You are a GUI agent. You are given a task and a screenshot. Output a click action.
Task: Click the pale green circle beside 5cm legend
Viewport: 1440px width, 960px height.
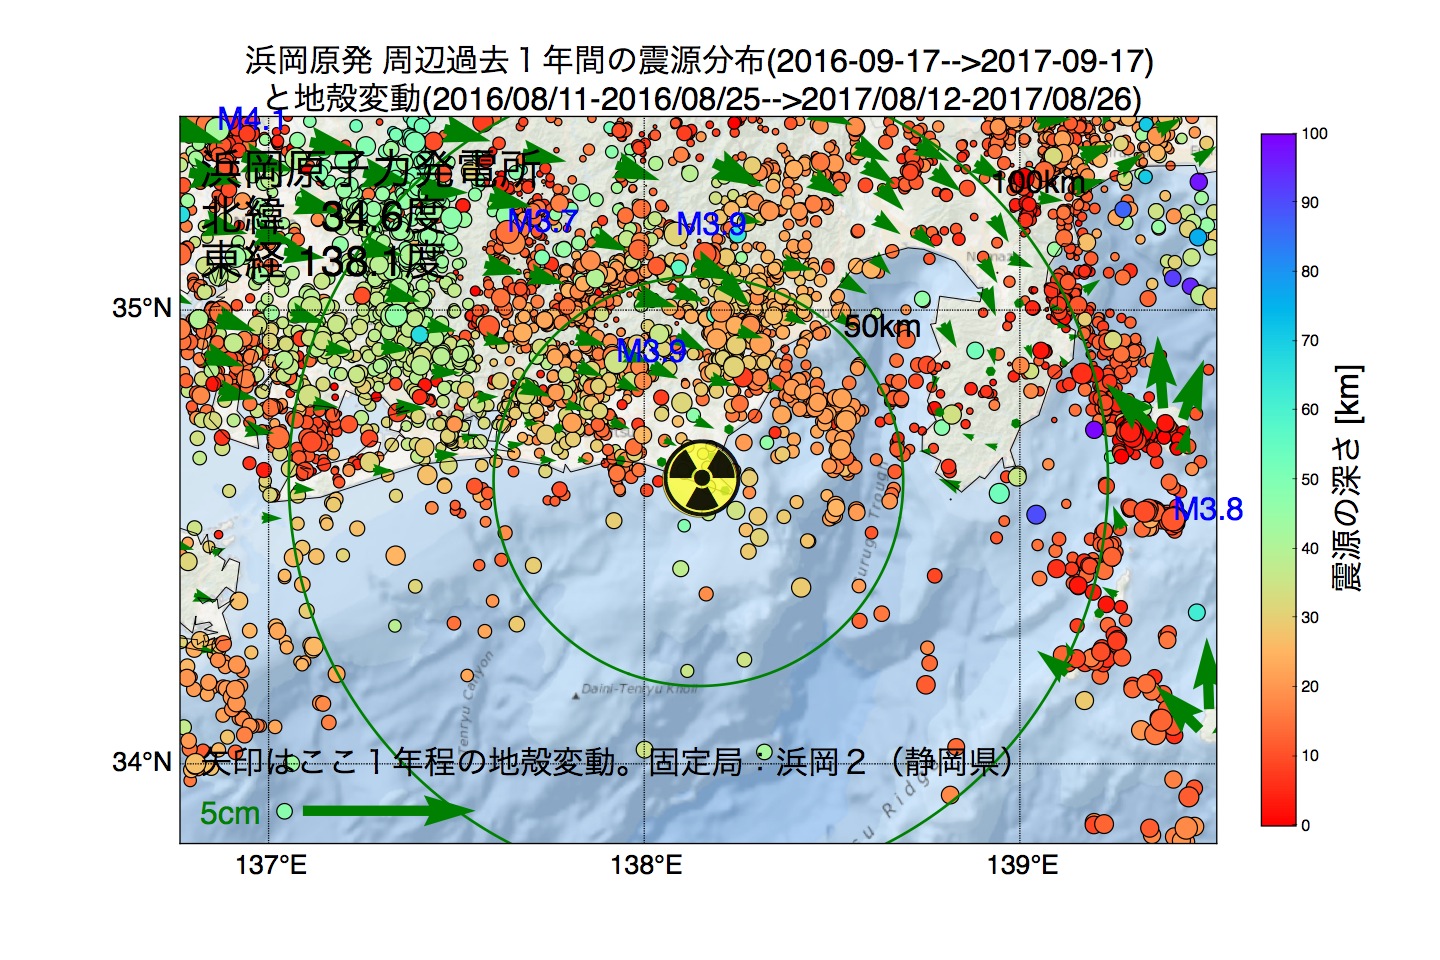[x=285, y=810]
